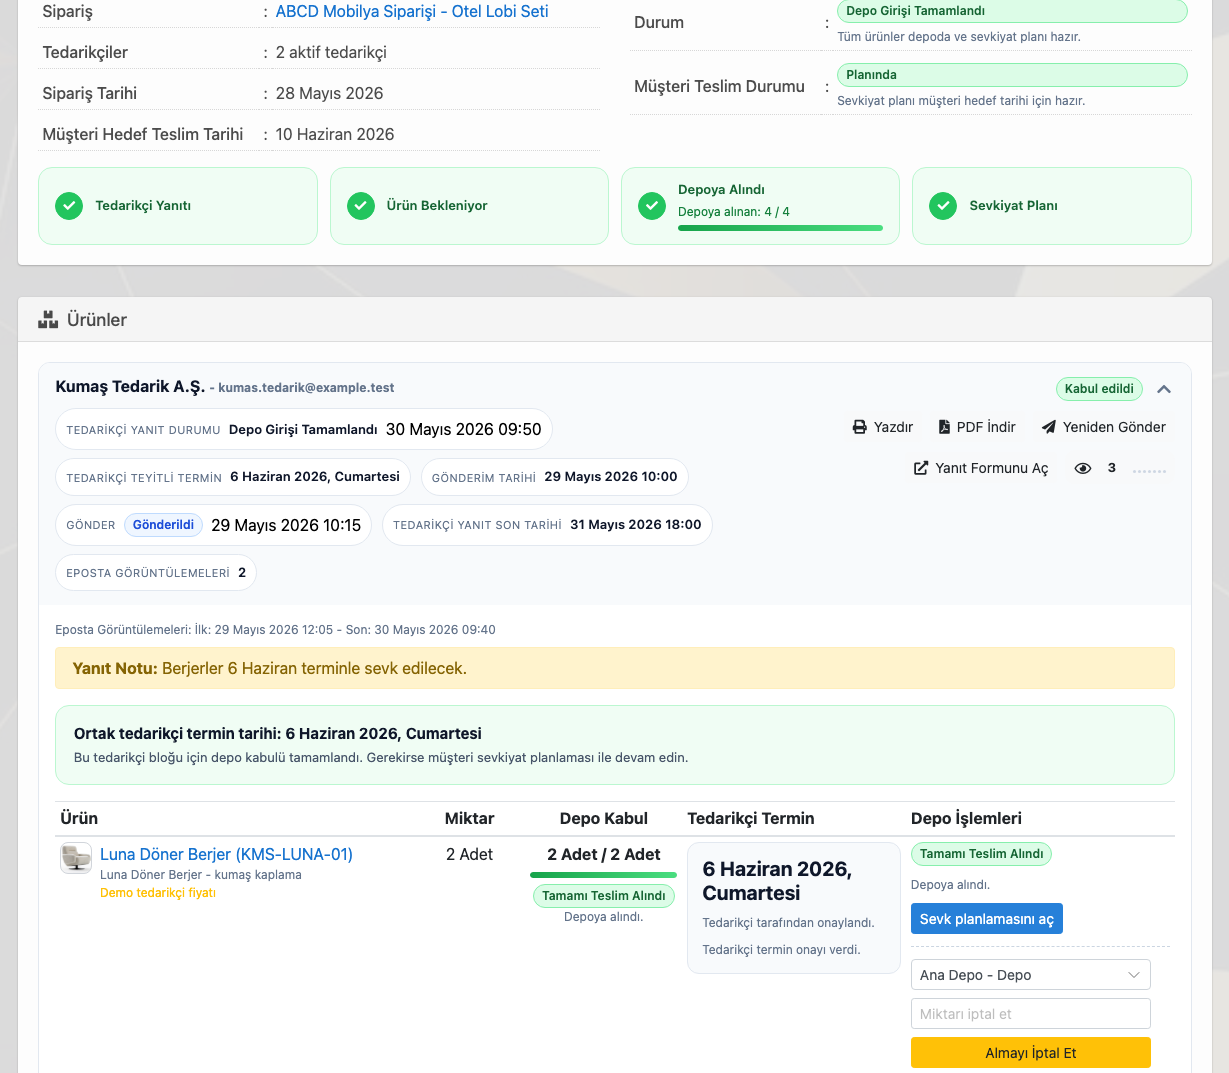This screenshot has height=1073, width=1229.
Task: Click the Tedarikçi Yanıt Durumu pill
Action: (304, 429)
